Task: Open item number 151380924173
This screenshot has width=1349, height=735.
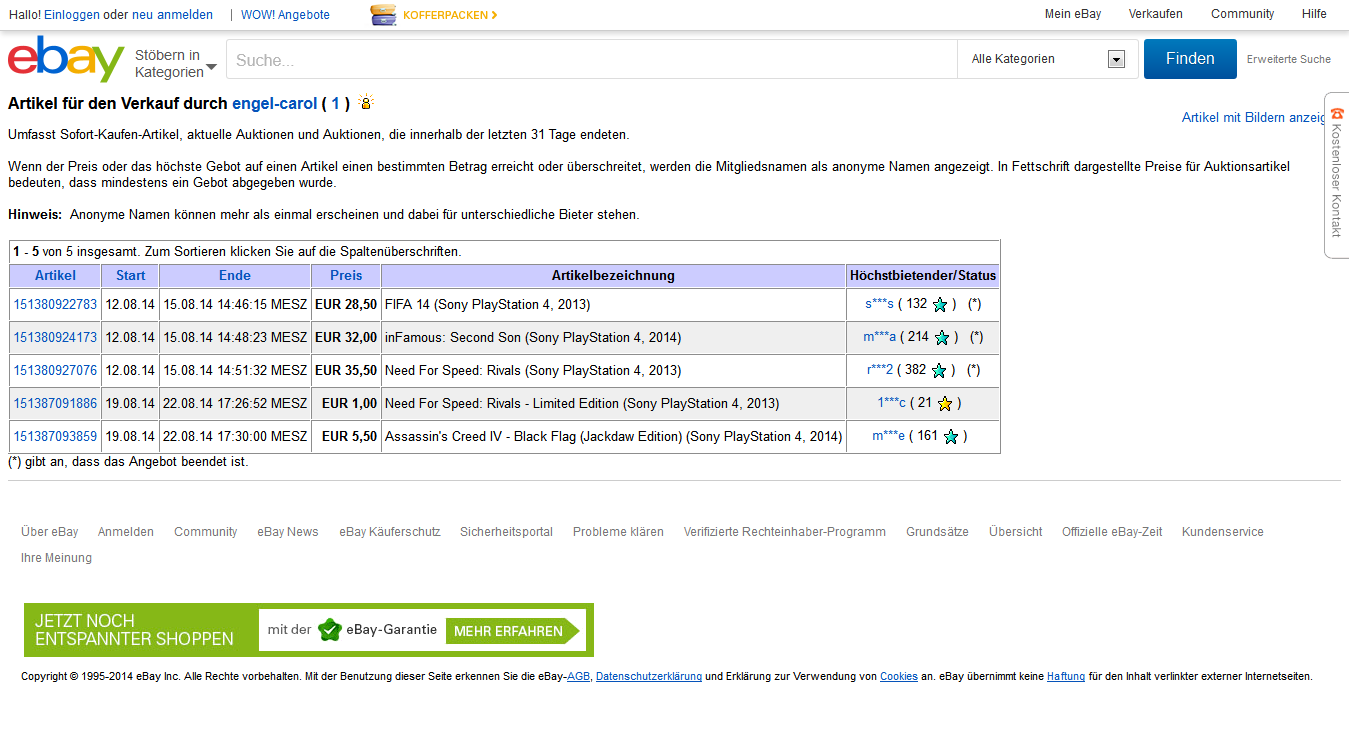Action: click(55, 337)
